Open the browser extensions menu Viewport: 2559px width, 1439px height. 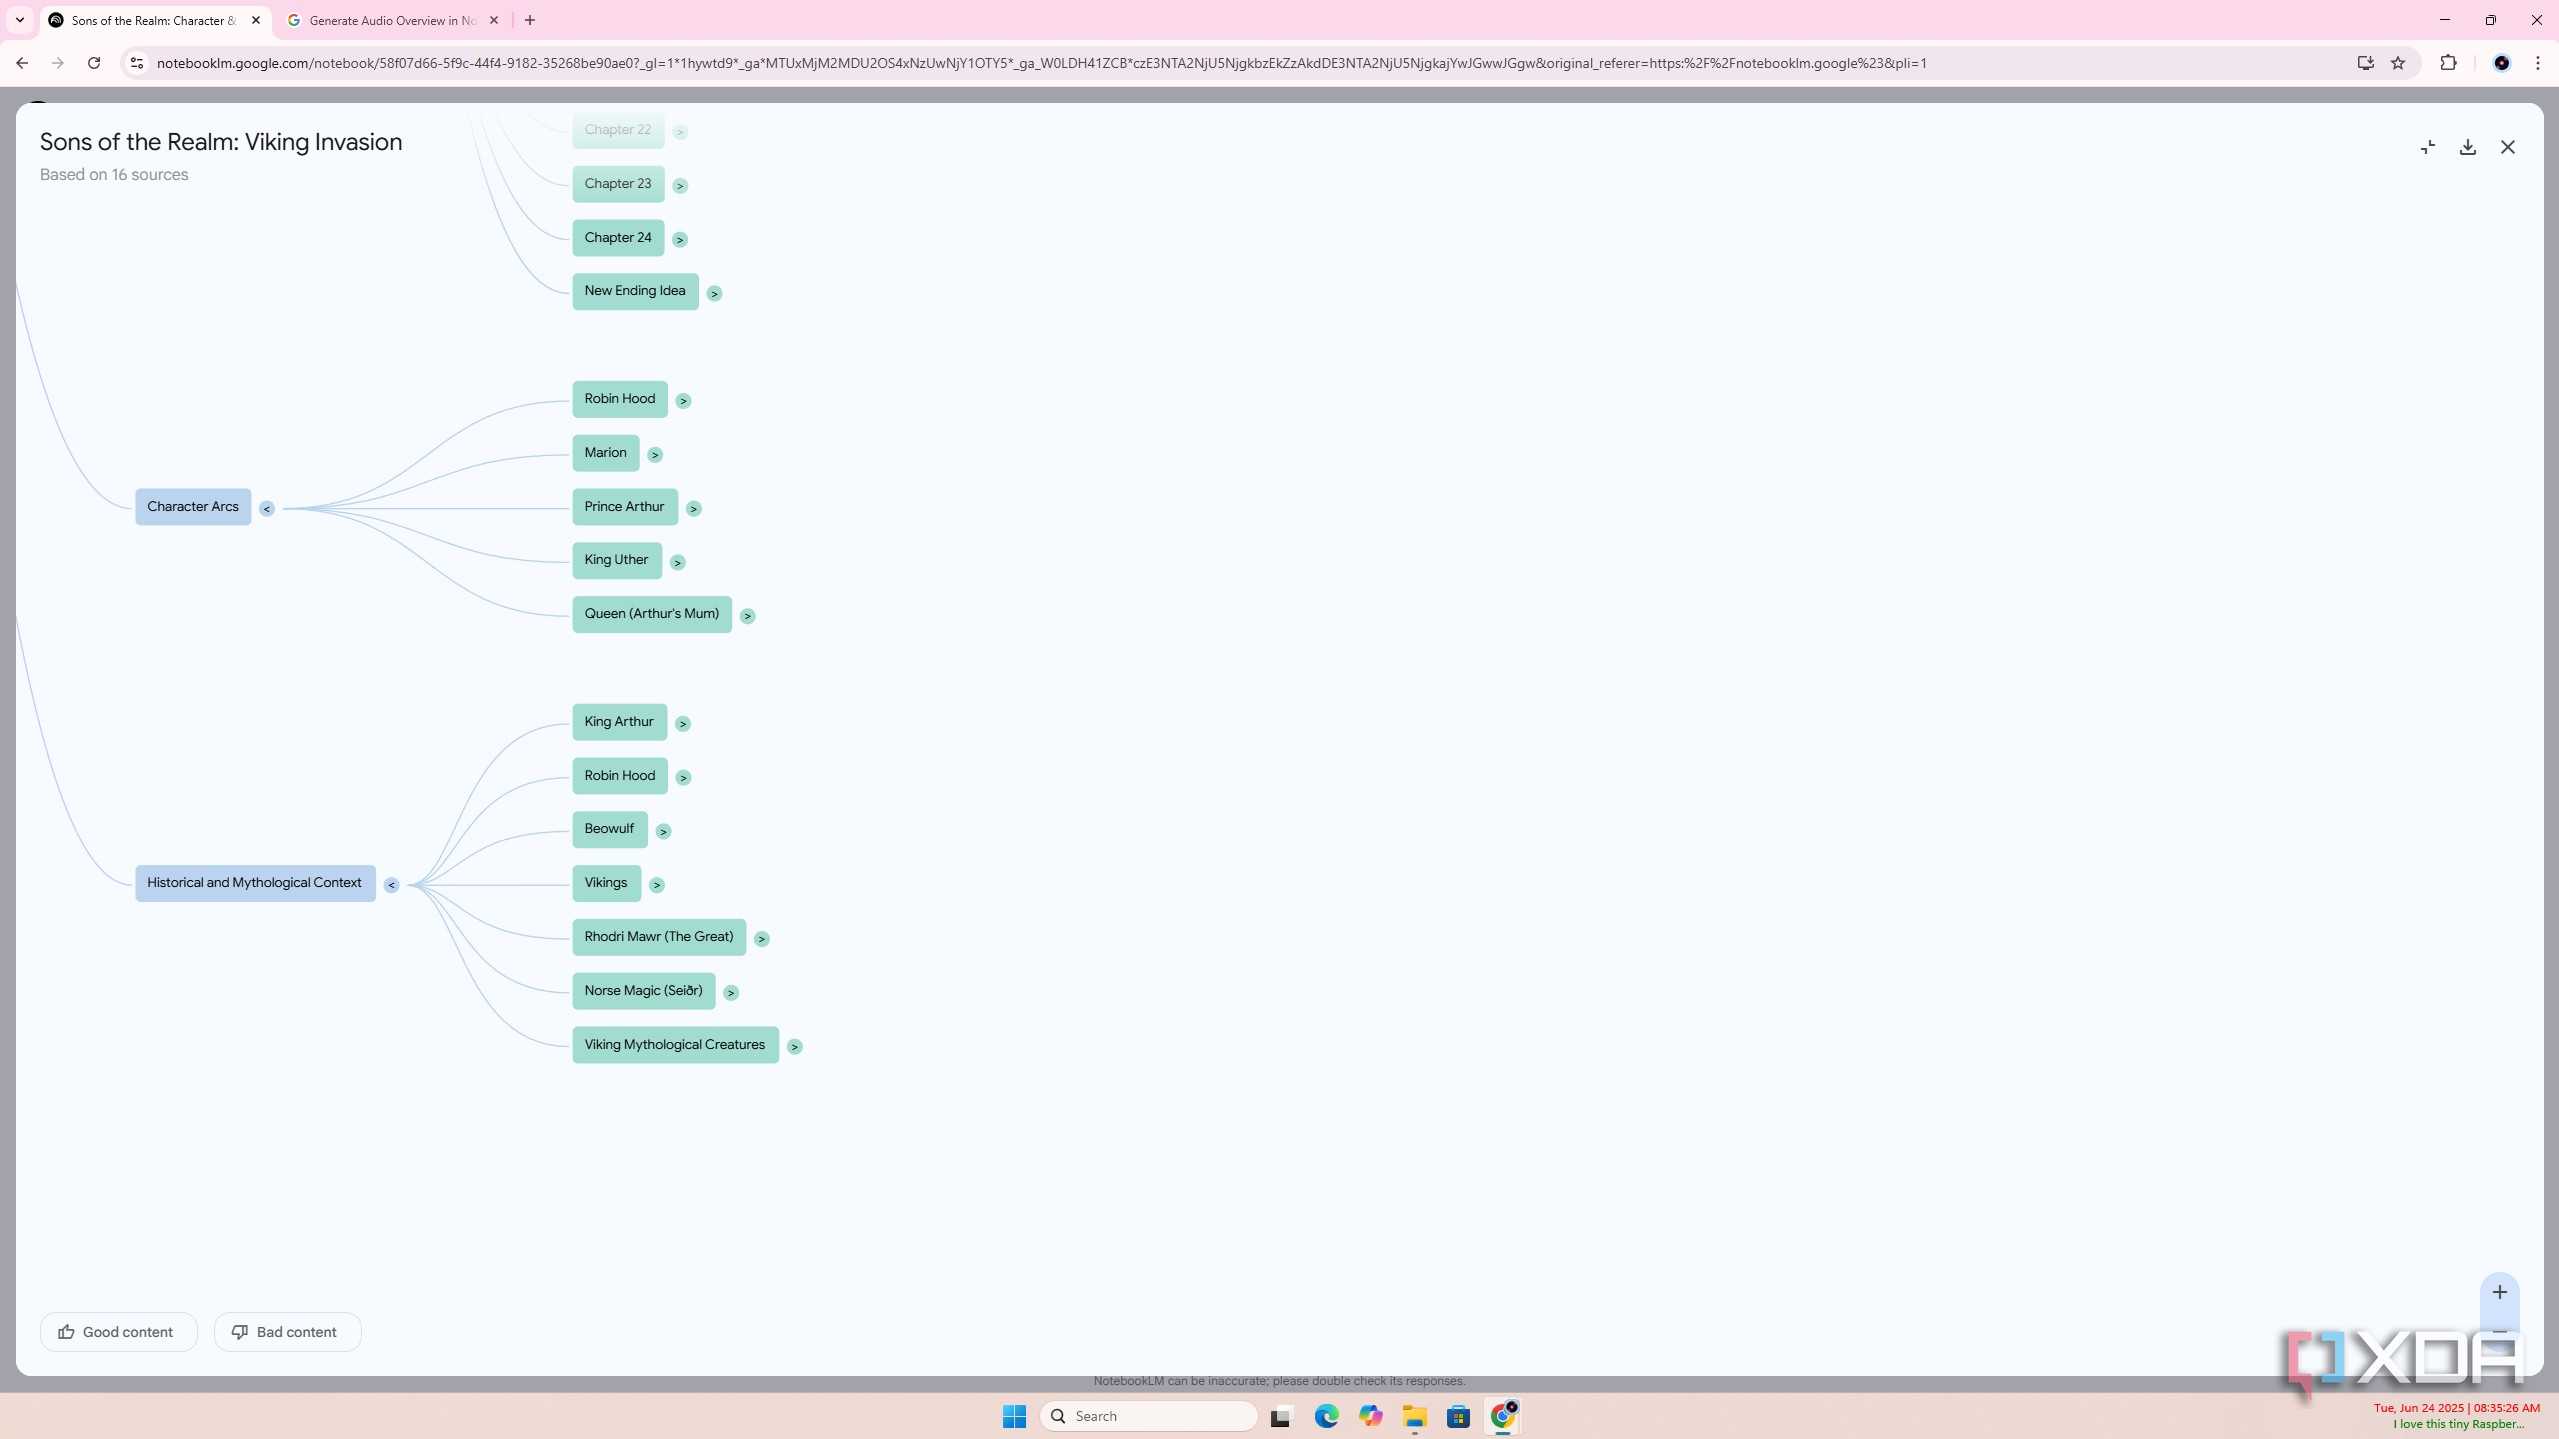[2448, 63]
